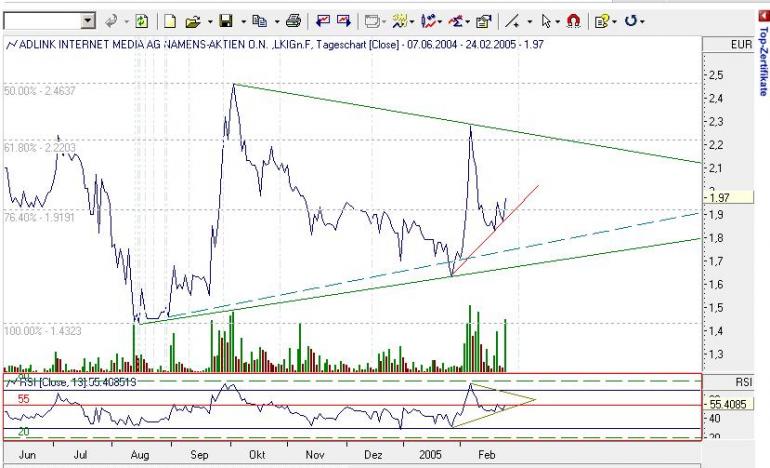Click the 100.00% - 1.4323 Fibonacci label
The height and width of the screenshot is (468, 770).
[x=43, y=330]
